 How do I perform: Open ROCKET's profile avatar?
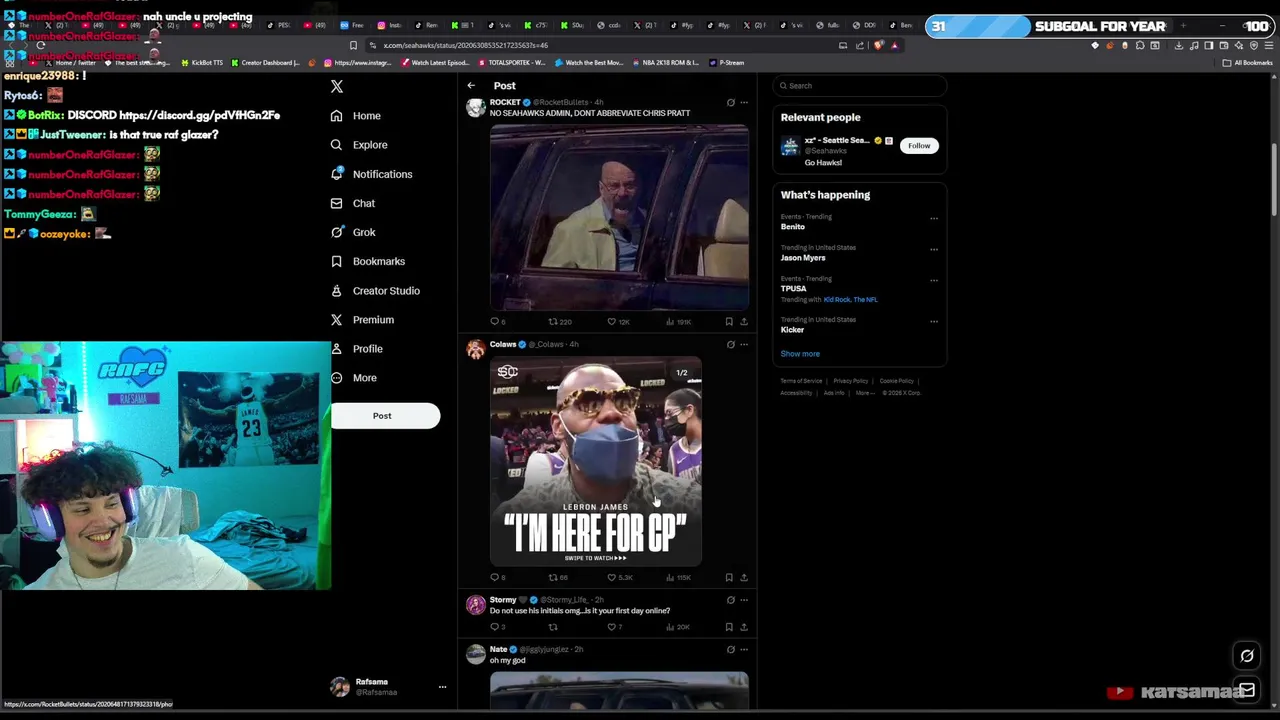pyautogui.click(x=476, y=107)
